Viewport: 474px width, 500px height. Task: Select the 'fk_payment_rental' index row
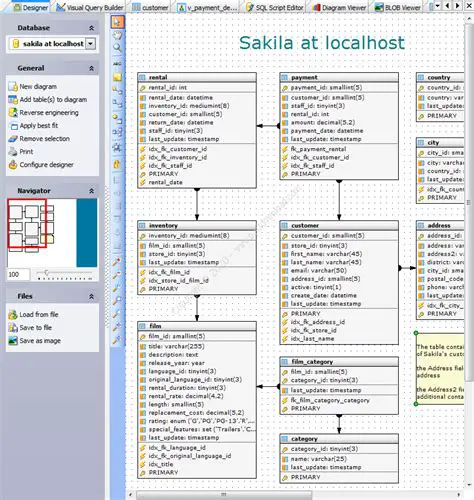tap(339, 149)
